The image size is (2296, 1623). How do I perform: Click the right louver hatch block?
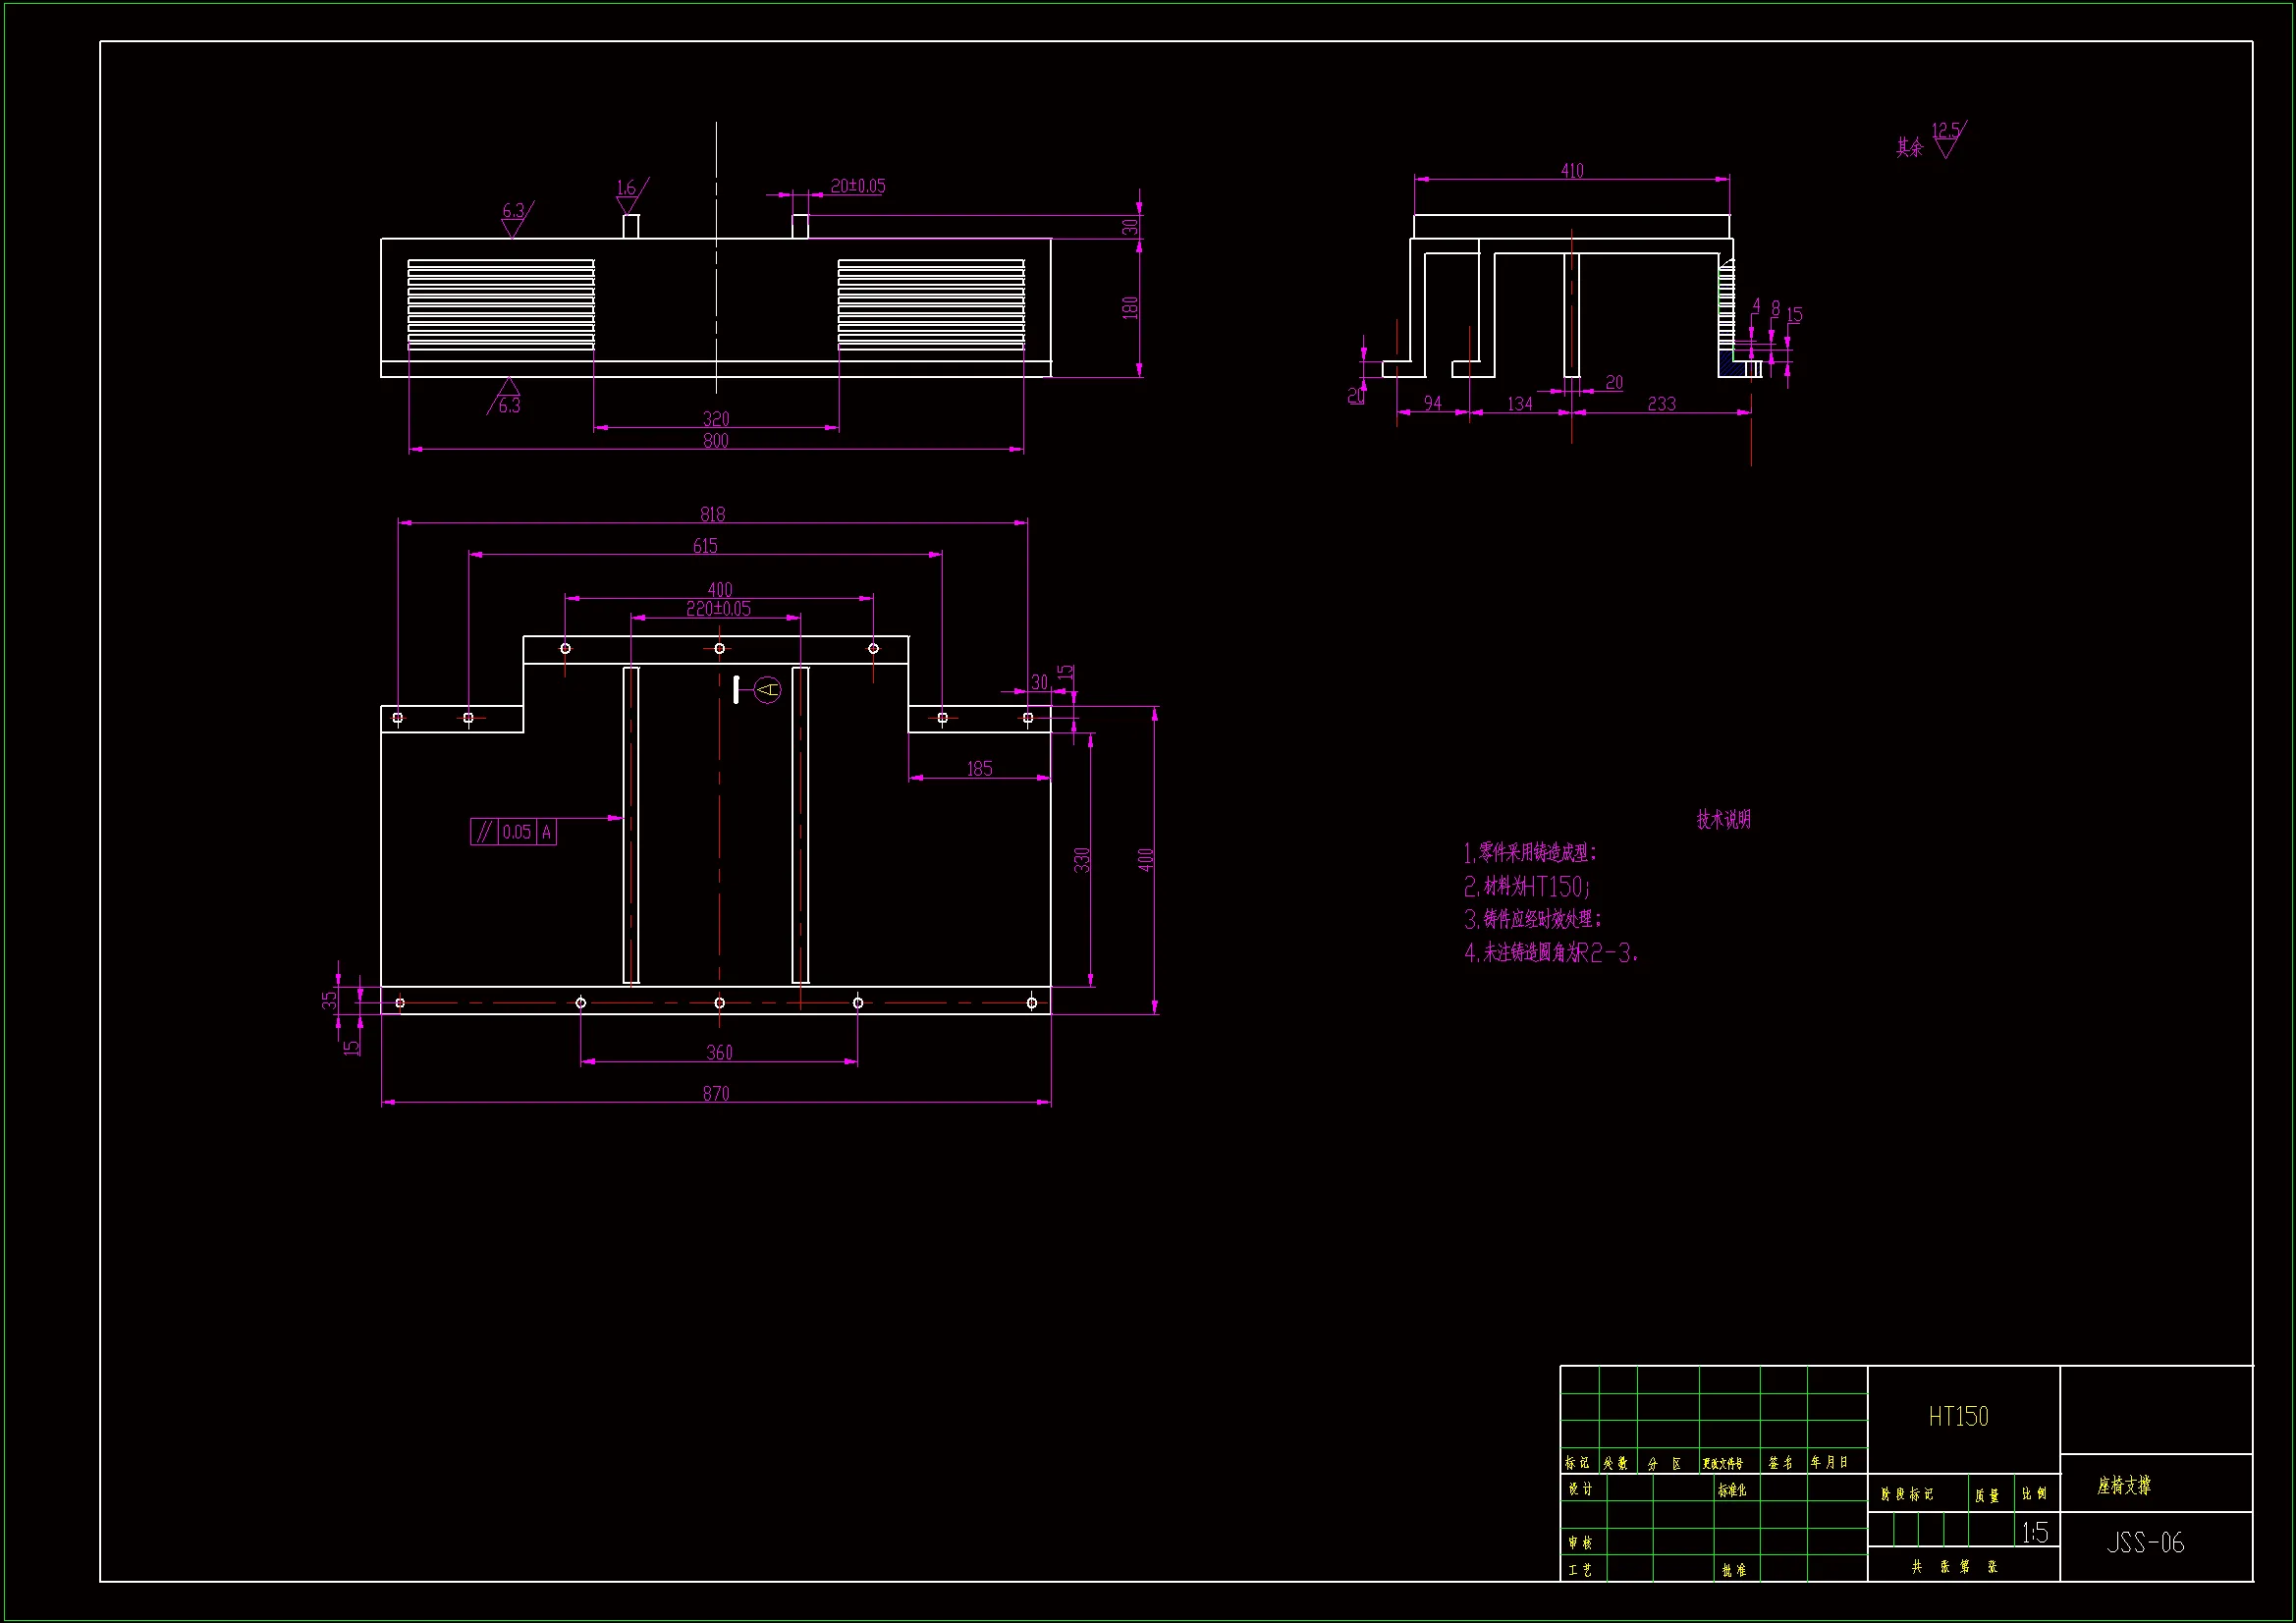coord(931,303)
